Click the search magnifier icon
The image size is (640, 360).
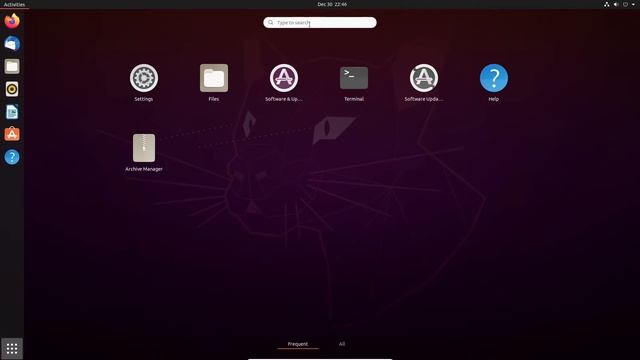click(x=271, y=22)
